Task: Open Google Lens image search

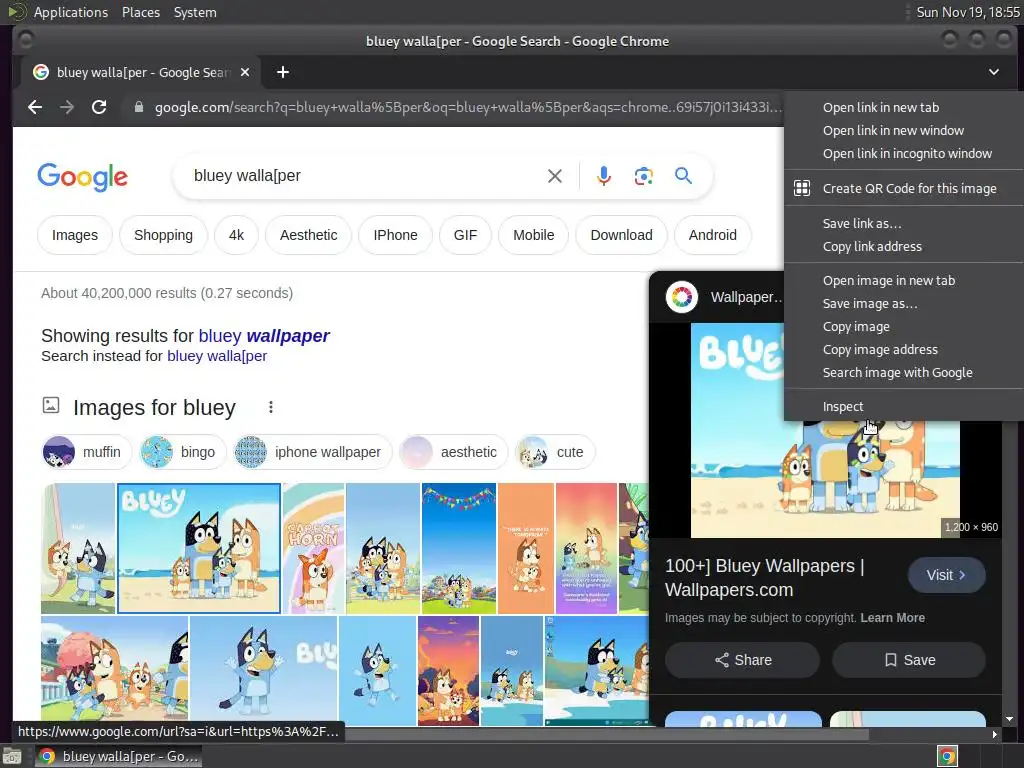Action: (x=643, y=176)
